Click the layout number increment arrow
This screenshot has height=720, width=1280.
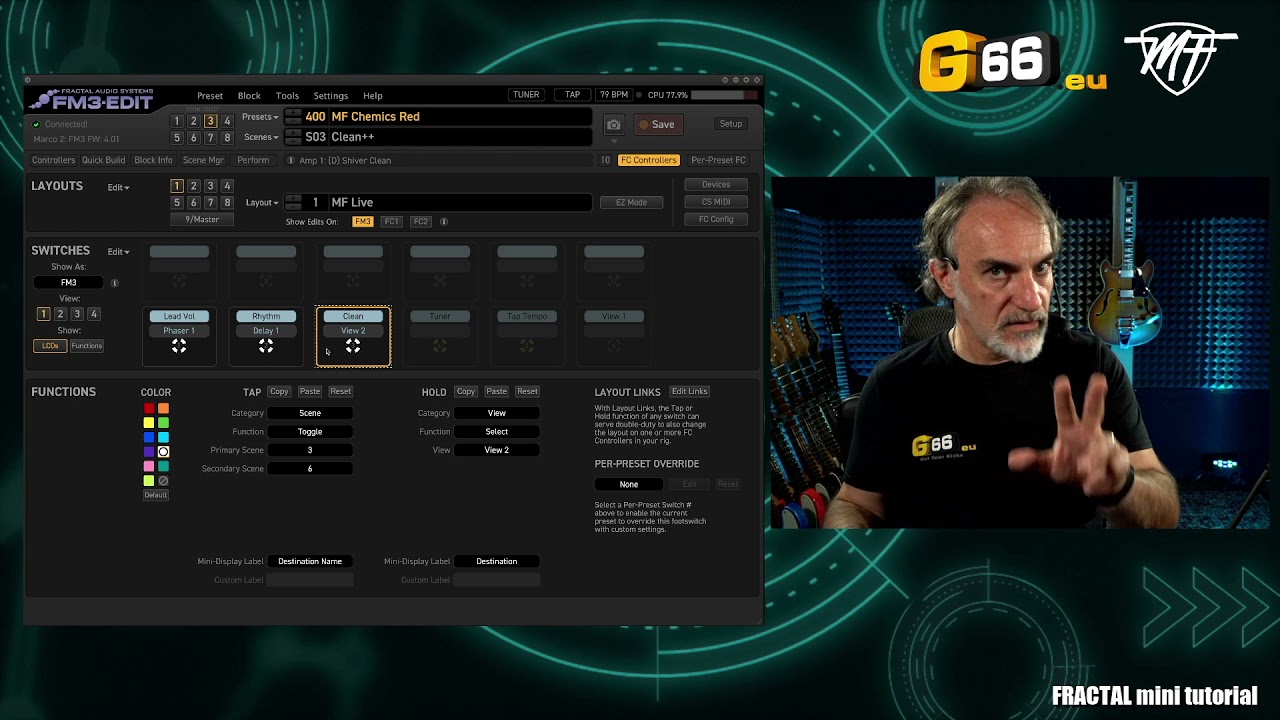293,198
